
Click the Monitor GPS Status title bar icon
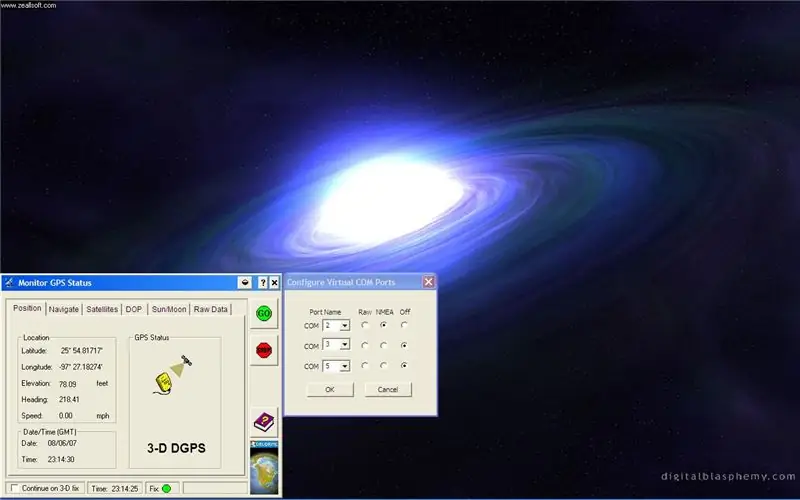(x=8, y=283)
